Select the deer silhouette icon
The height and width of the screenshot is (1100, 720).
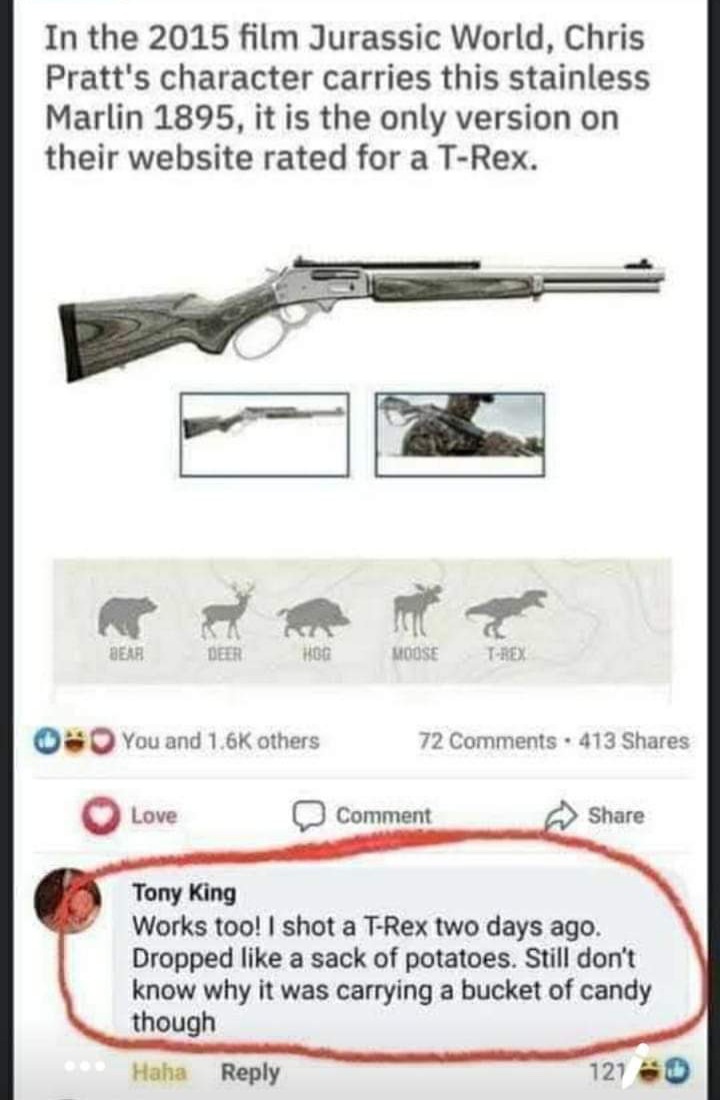pyautogui.click(x=226, y=610)
